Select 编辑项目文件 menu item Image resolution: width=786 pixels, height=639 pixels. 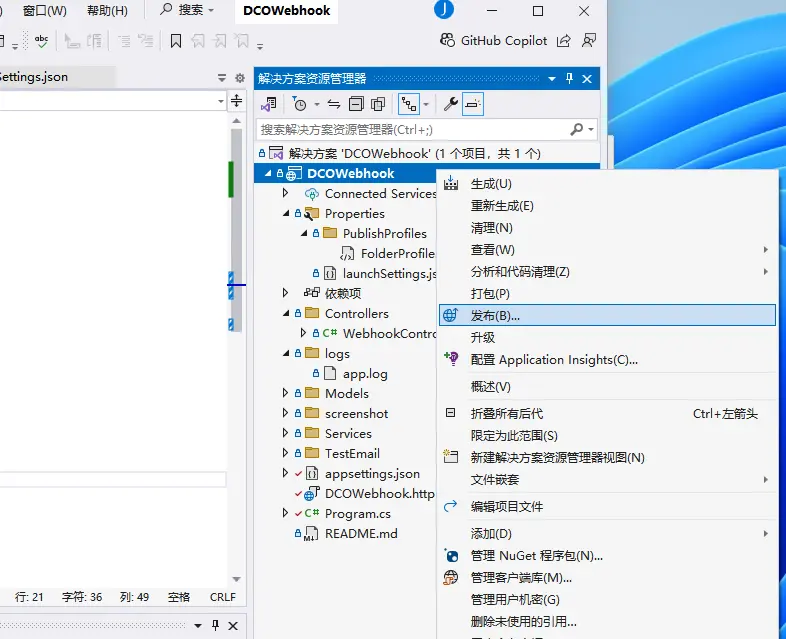[607, 507]
